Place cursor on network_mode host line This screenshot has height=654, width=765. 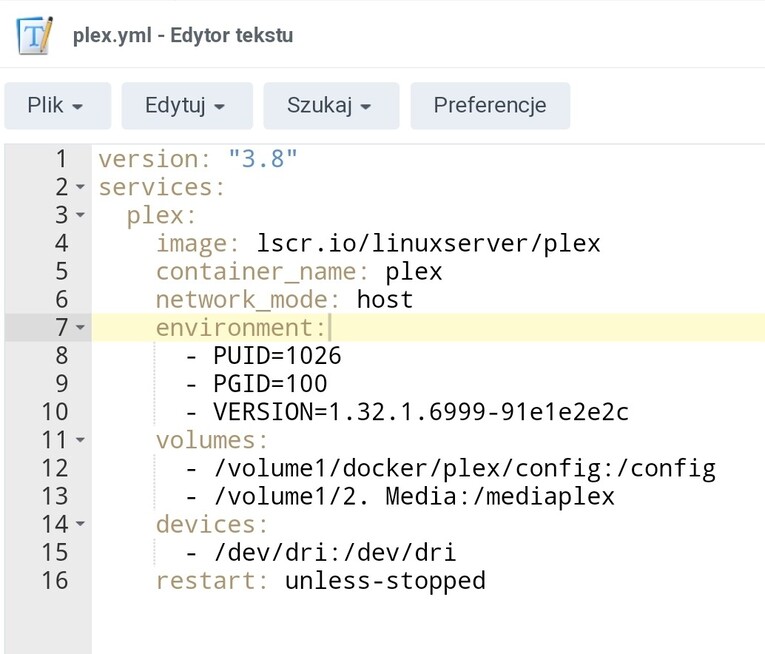click(x=284, y=300)
